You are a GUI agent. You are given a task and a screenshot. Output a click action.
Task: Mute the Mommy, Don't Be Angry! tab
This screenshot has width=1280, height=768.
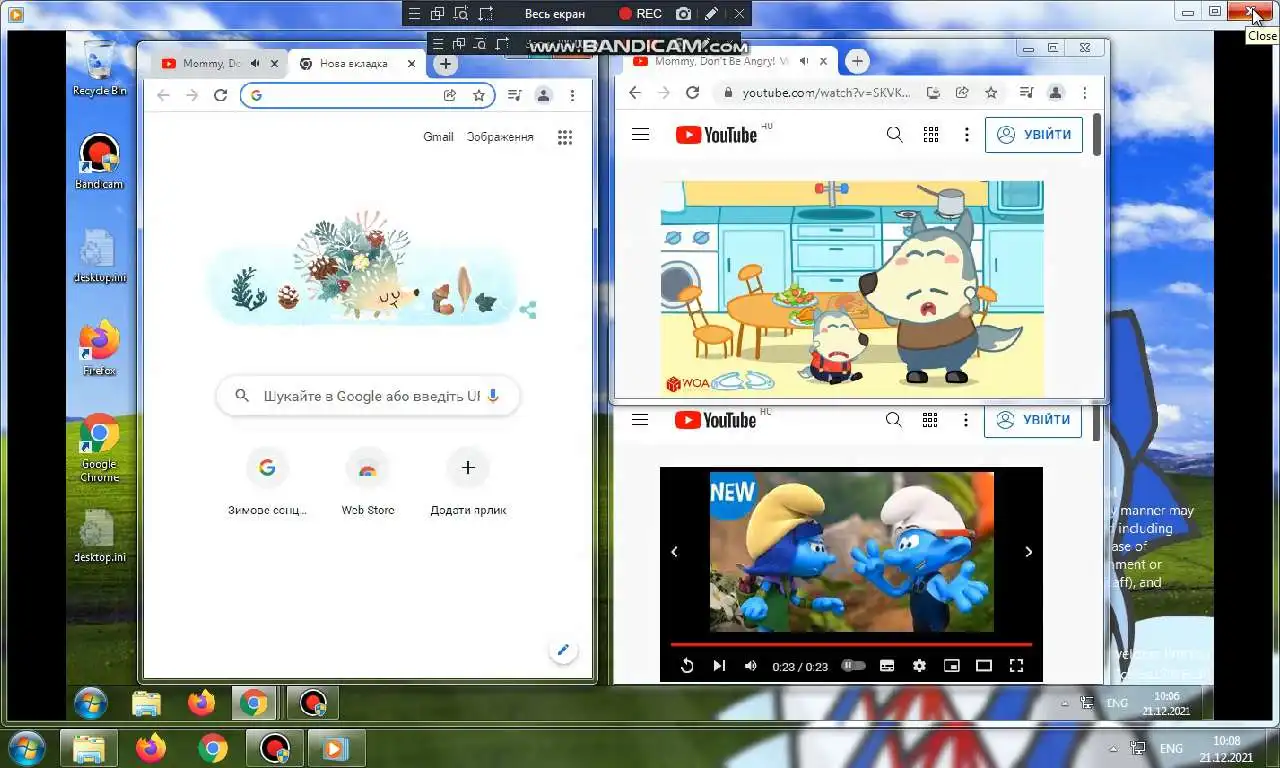pos(803,62)
